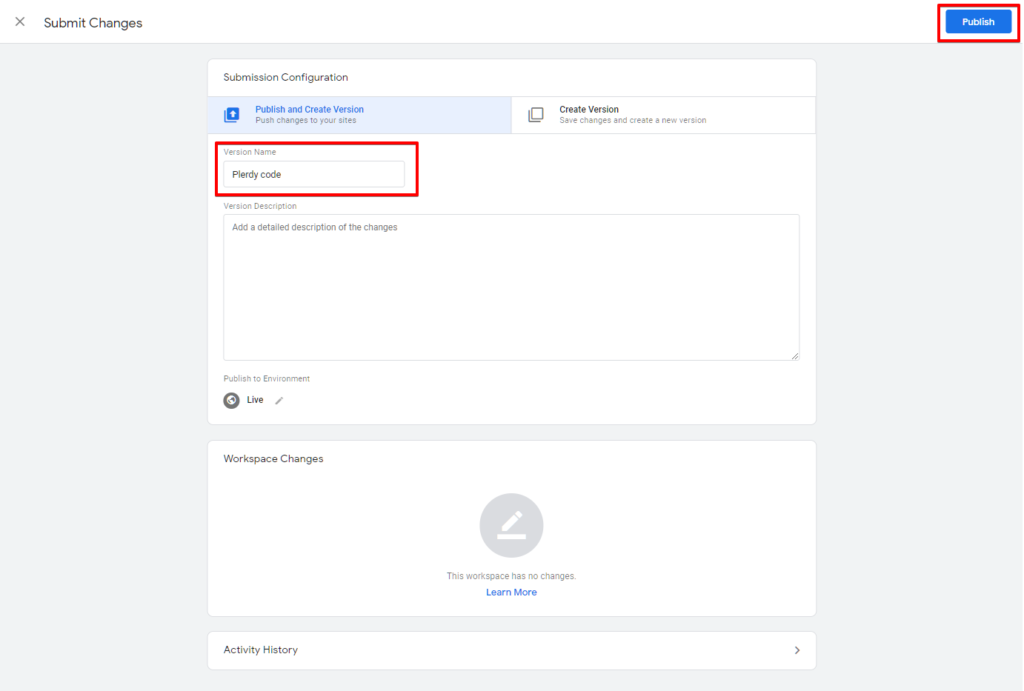Click the Submission Configuration heading

[x=285, y=77]
